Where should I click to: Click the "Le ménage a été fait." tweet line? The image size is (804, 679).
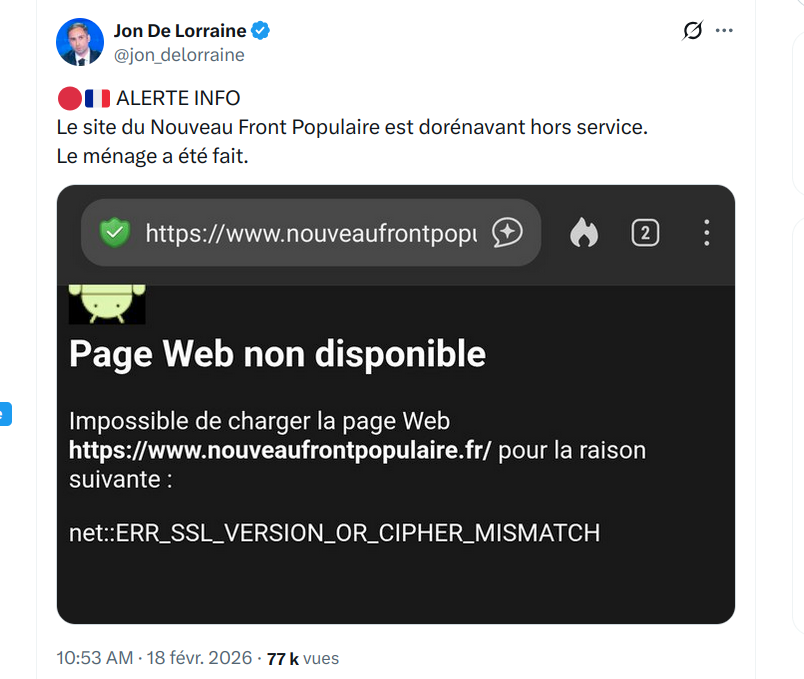(x=152, y=157)
